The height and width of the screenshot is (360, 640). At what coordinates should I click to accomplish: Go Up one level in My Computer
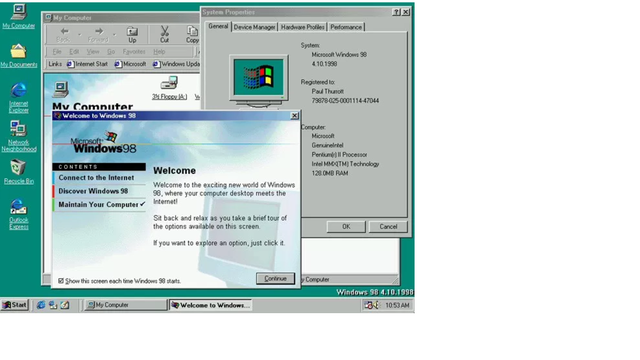tap(132, 35)
